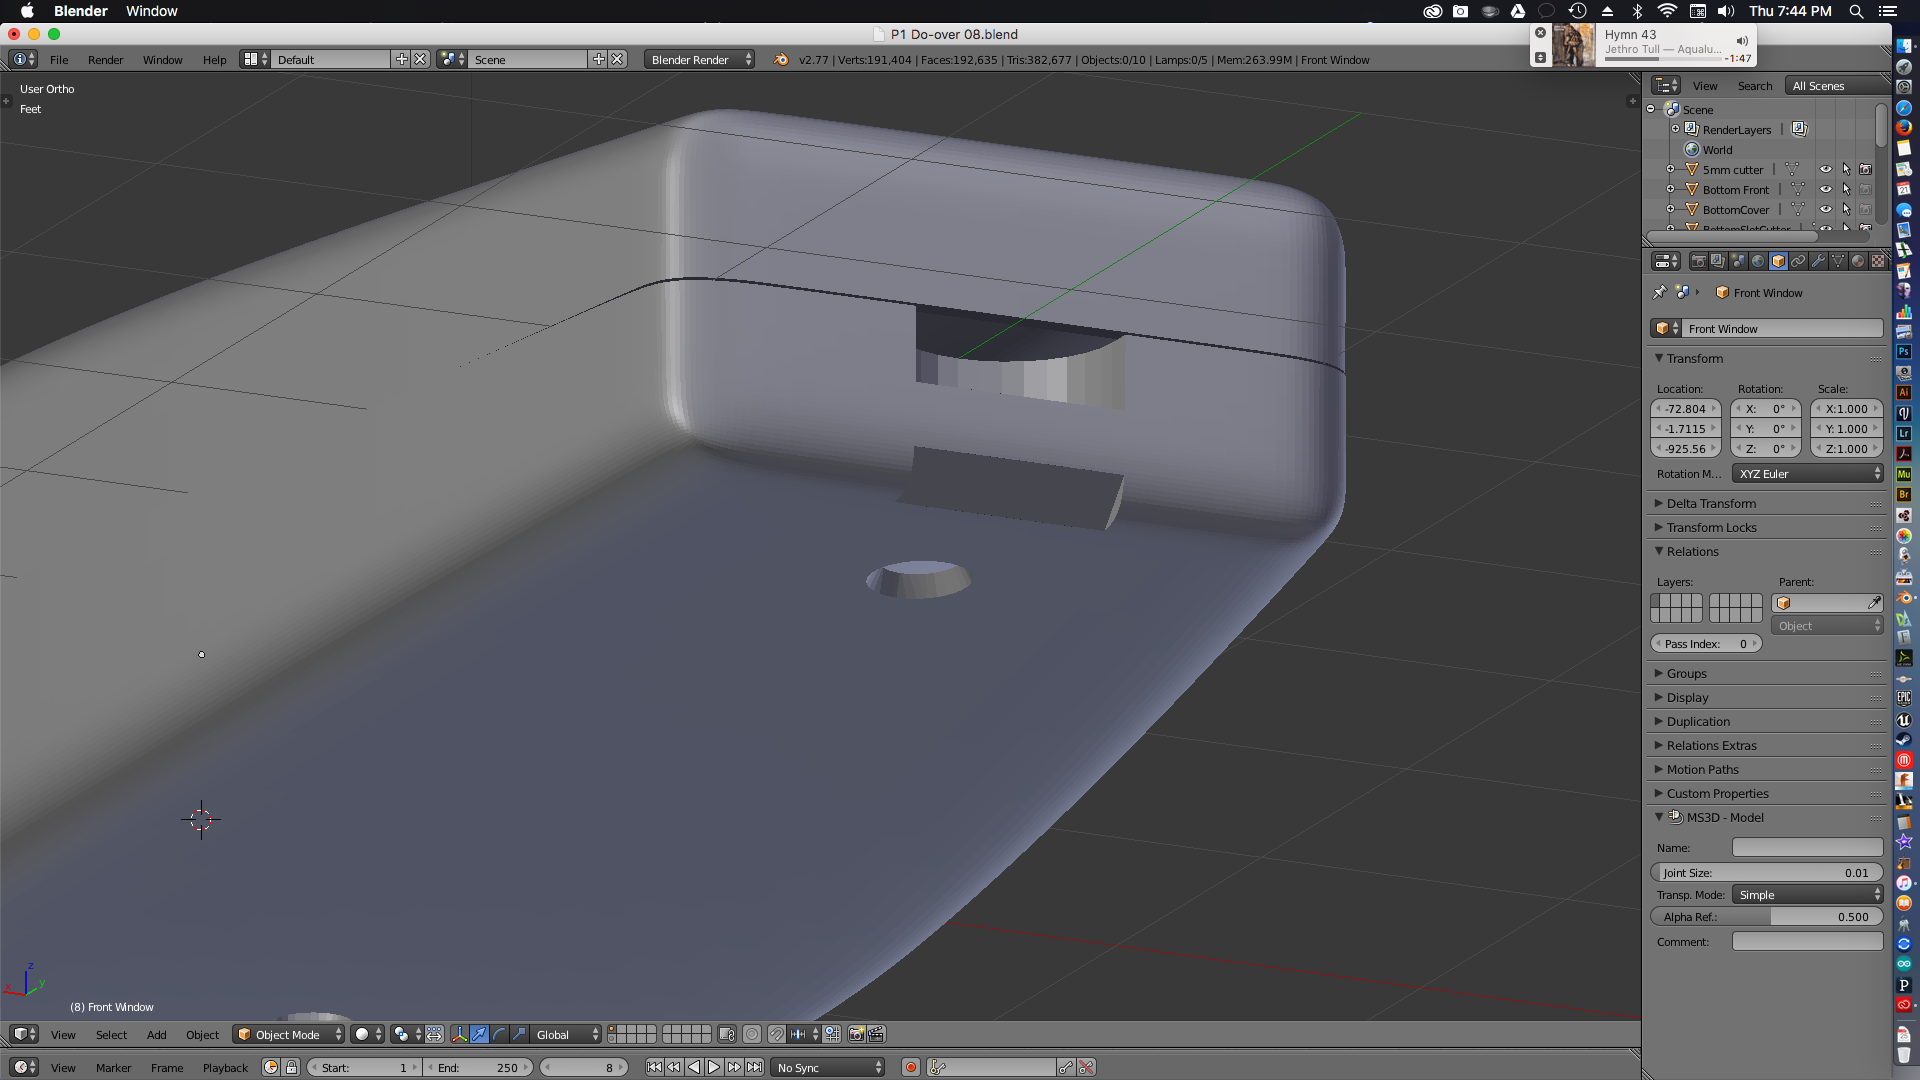Open the World properties tab
This screenshot has height=1080, width=1920.
(1758, 261)
